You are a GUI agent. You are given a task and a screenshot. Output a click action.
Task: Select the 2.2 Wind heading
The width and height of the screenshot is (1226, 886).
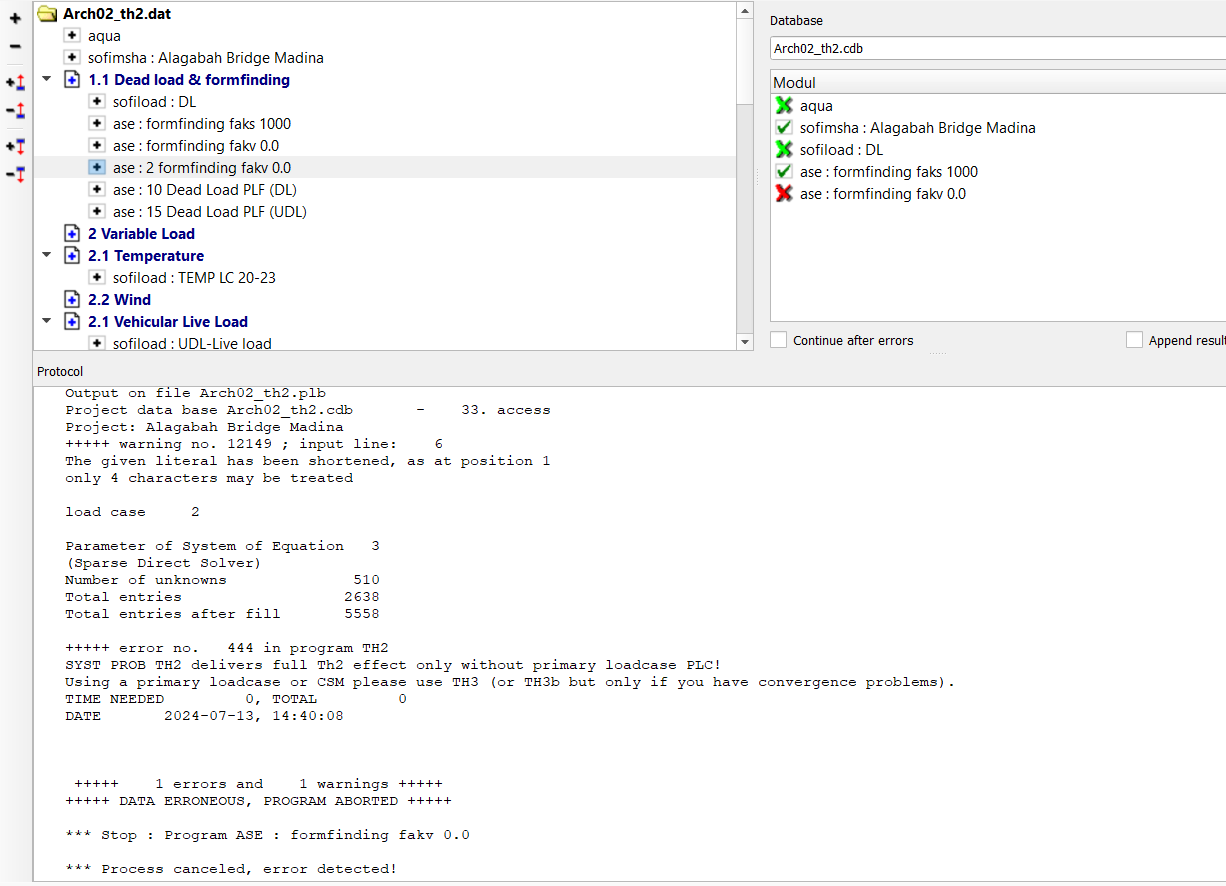tap(119, 299)
